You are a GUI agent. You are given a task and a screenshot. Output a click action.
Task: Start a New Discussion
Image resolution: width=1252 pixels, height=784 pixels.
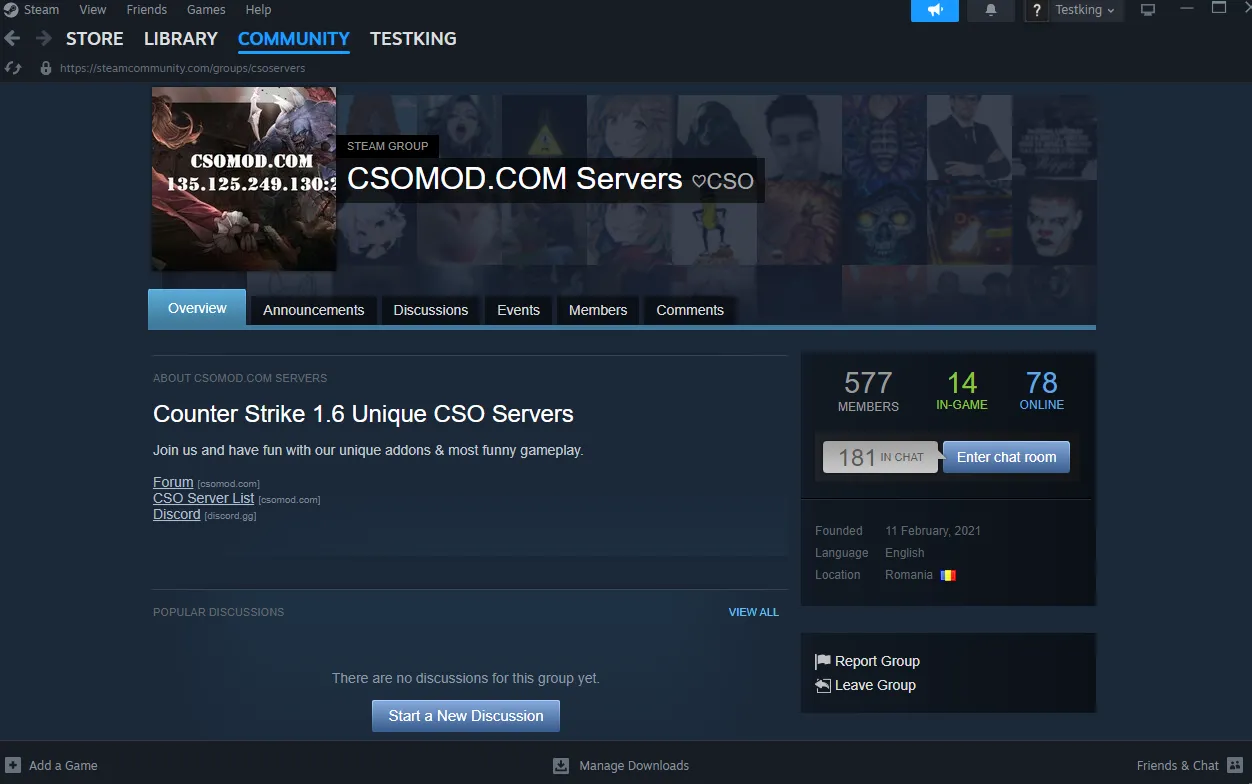pos(465,716)
